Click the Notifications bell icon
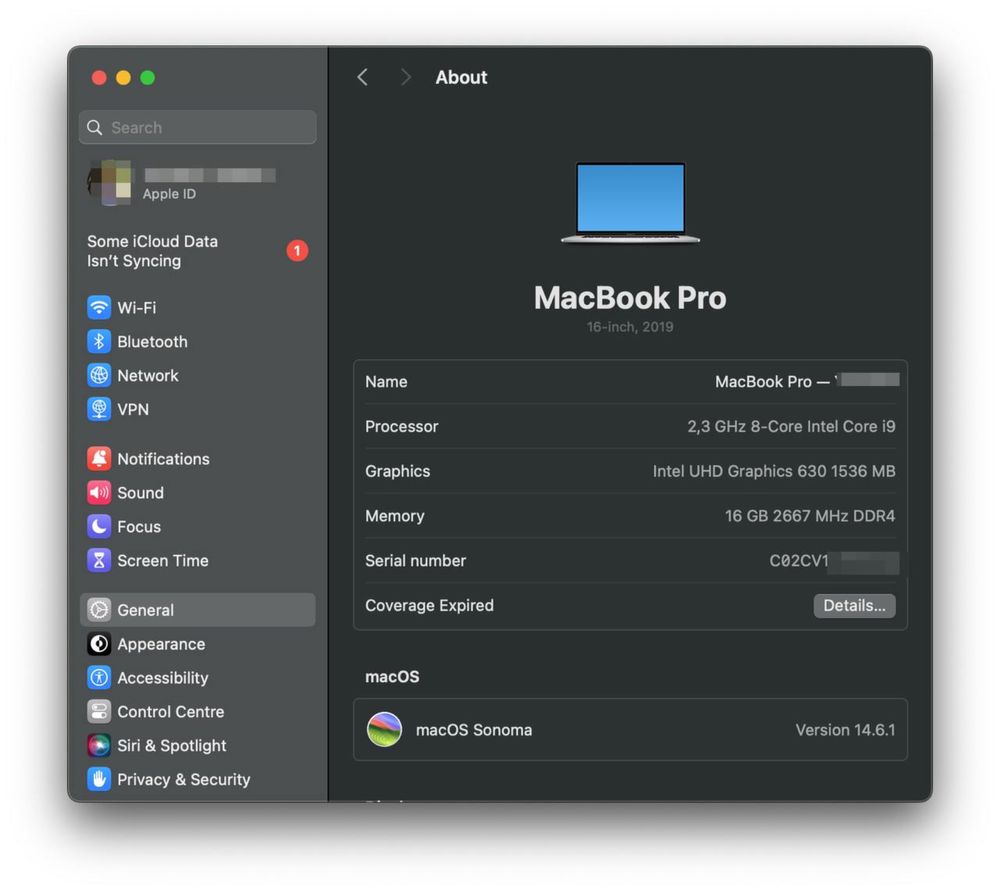This screenshot has width=1000, height=892. coord(99,458)
